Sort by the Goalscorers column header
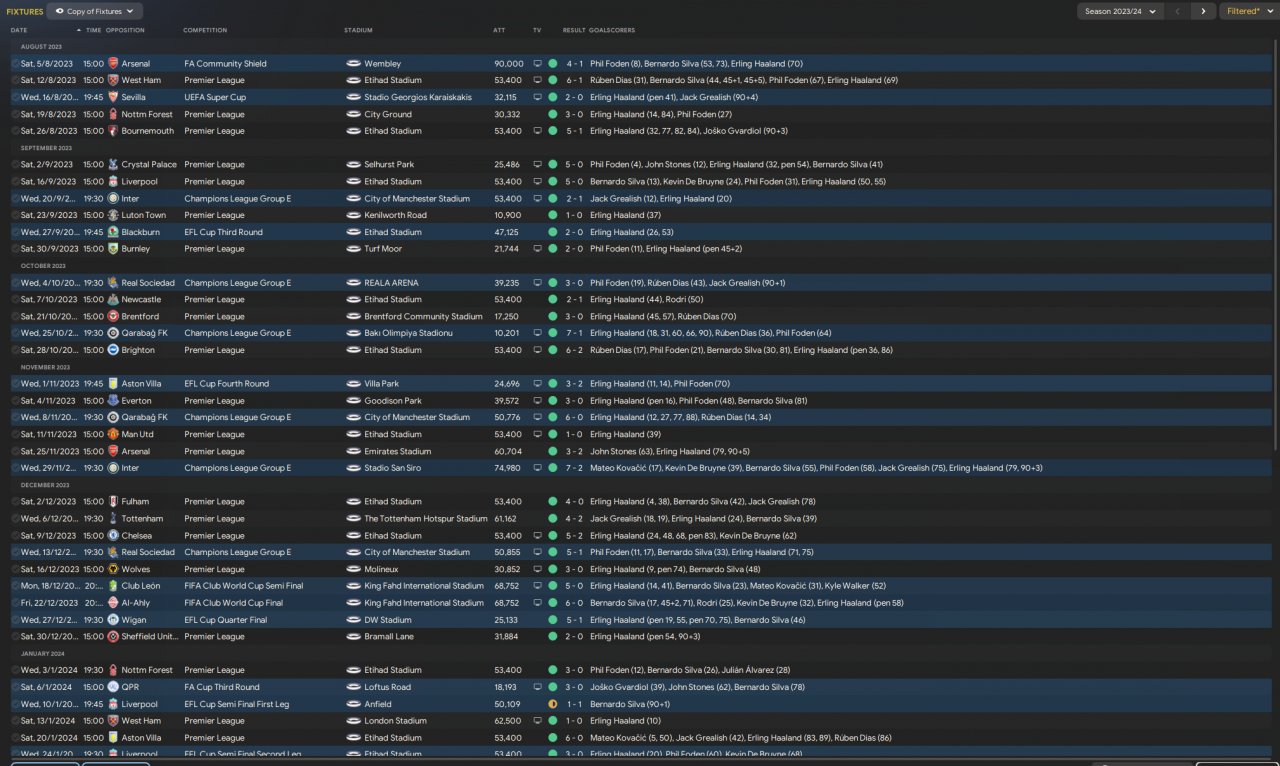This screenshot has width=1280, height=766. tap(612, 30)
